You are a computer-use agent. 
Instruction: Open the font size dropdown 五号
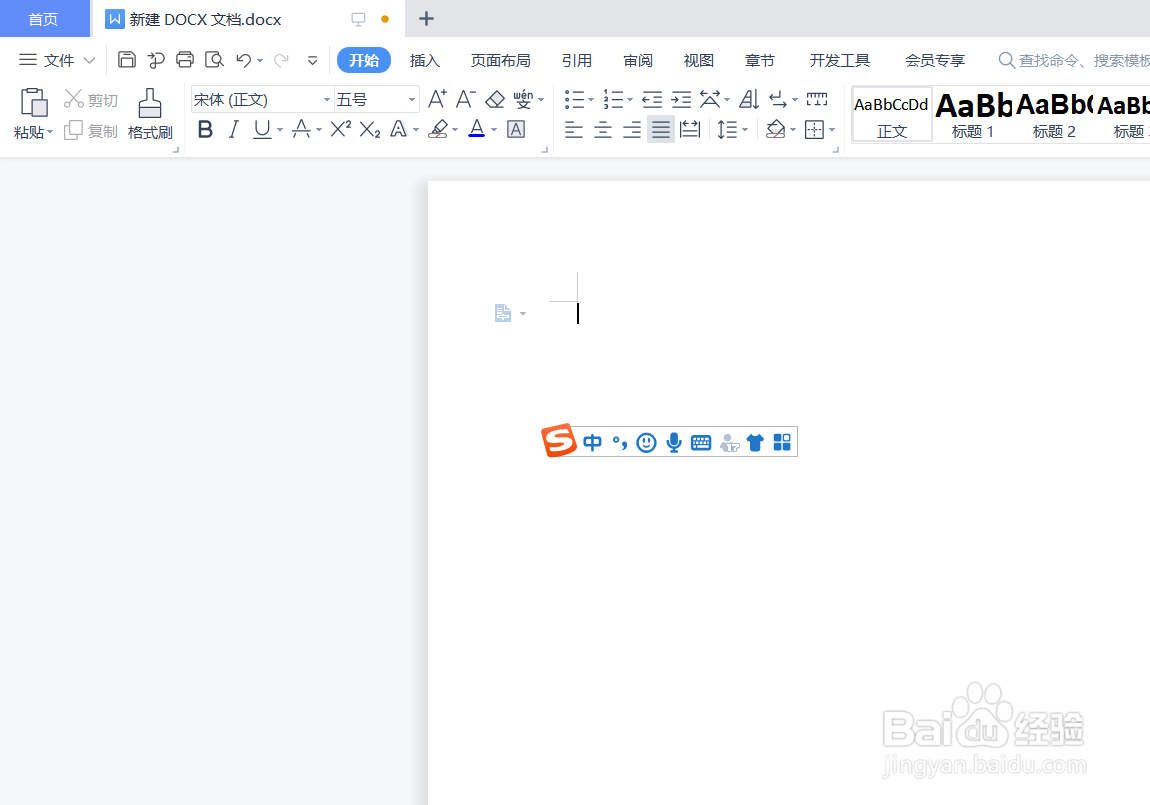411,99
